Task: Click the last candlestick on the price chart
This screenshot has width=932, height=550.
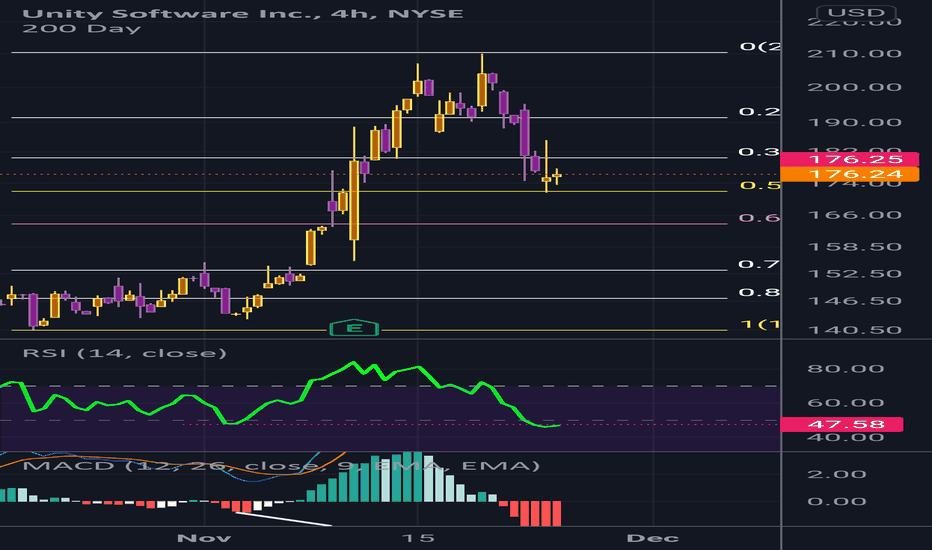Action: pos(557,175)
